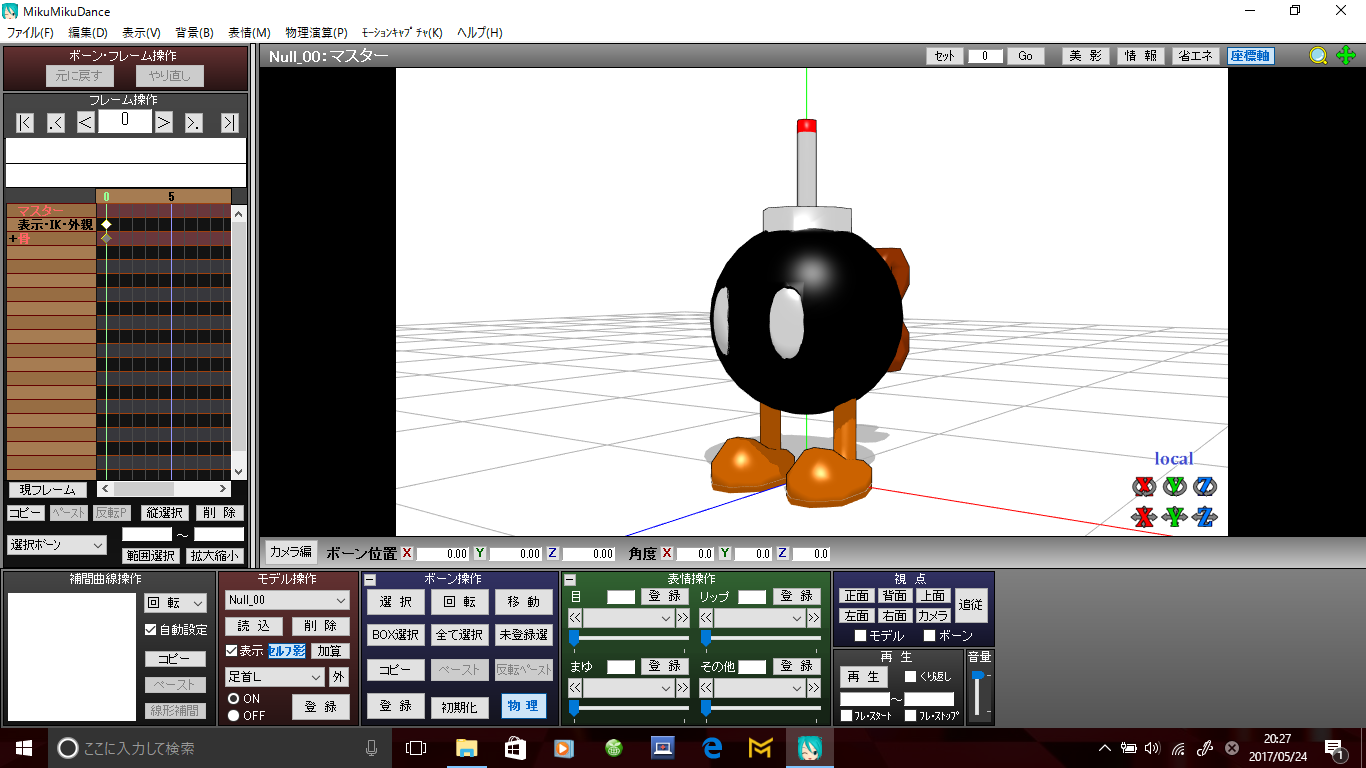Click the red X move axis icon
Viewport: 1366px width, 768px height.
pyautogui.click(x=1144, y=517)
